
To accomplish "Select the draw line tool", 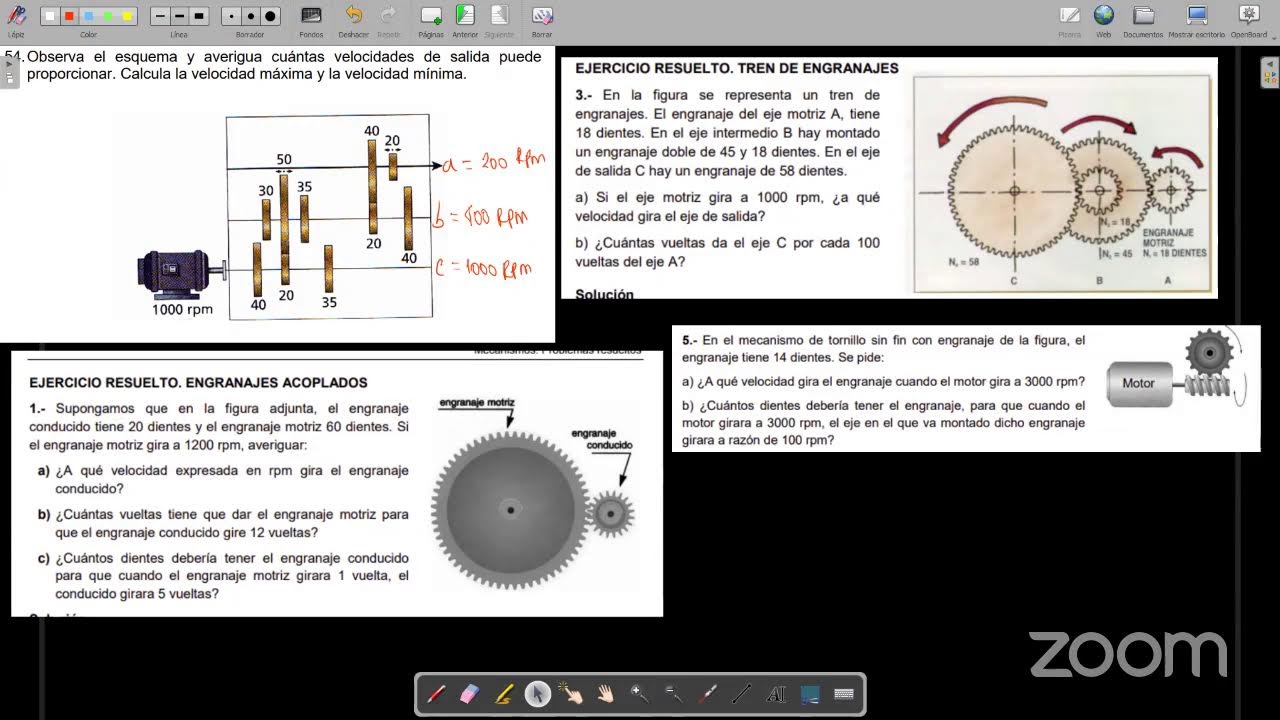I will pos(742,694).
